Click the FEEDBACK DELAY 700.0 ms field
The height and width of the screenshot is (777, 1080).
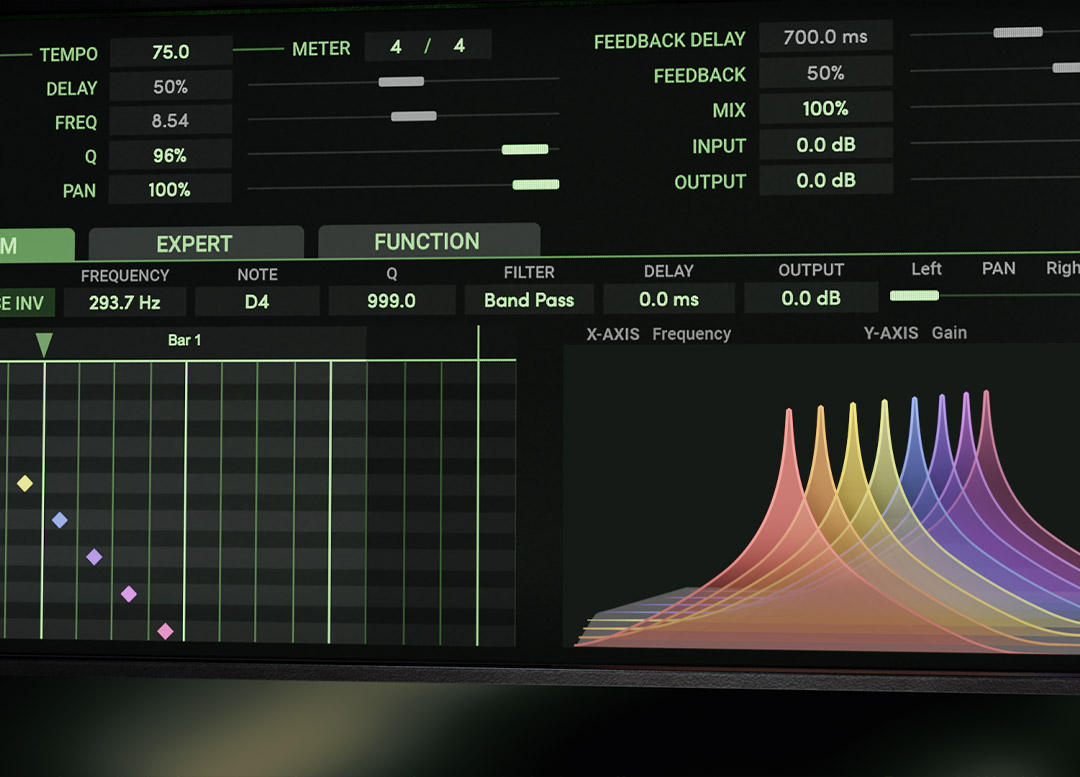click(x=825, y=37)
